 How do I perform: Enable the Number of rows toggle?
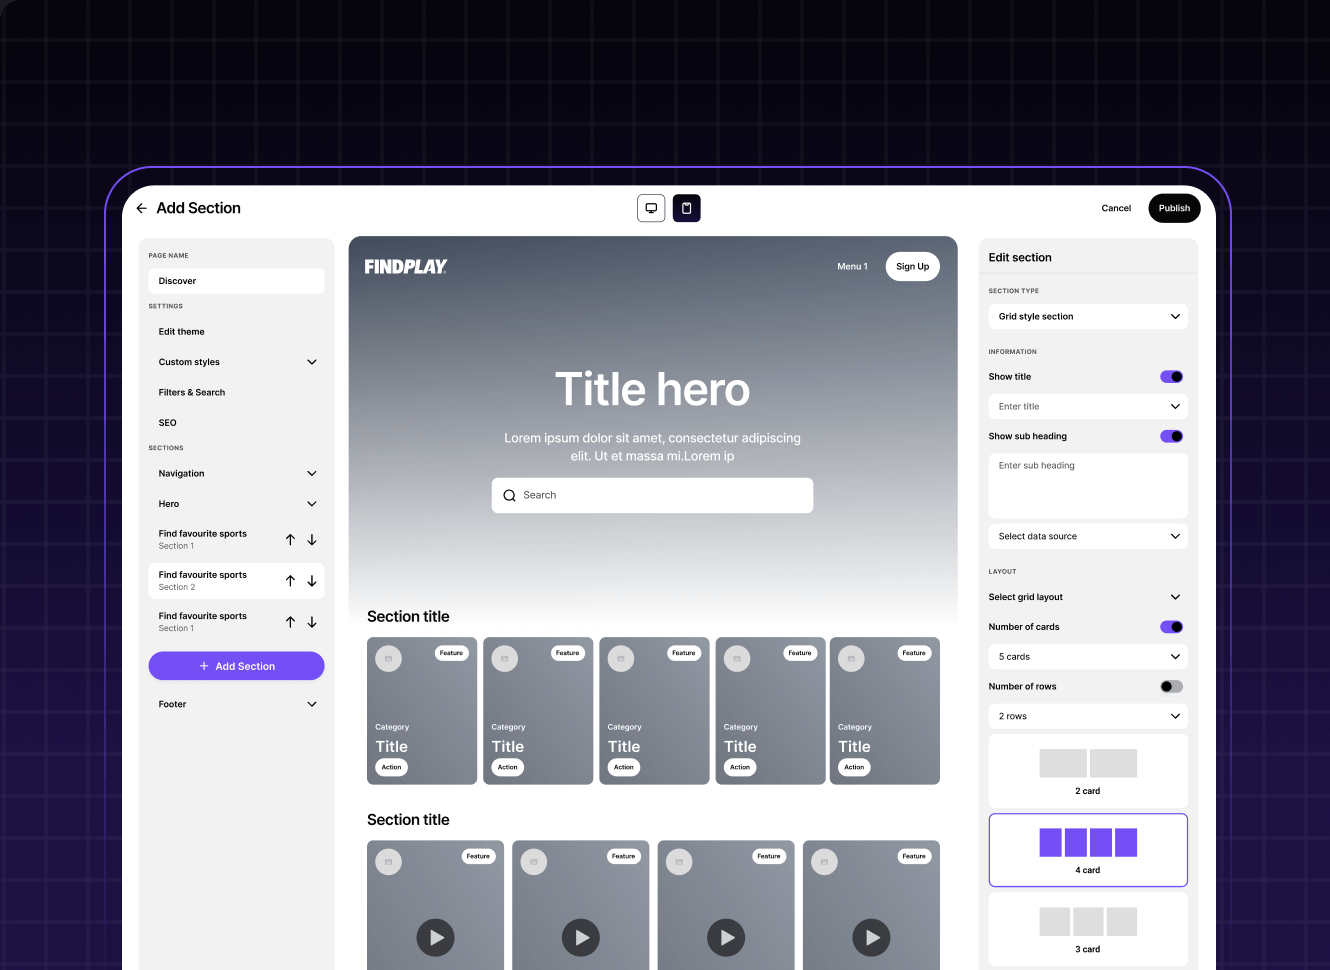point(1171,687)
